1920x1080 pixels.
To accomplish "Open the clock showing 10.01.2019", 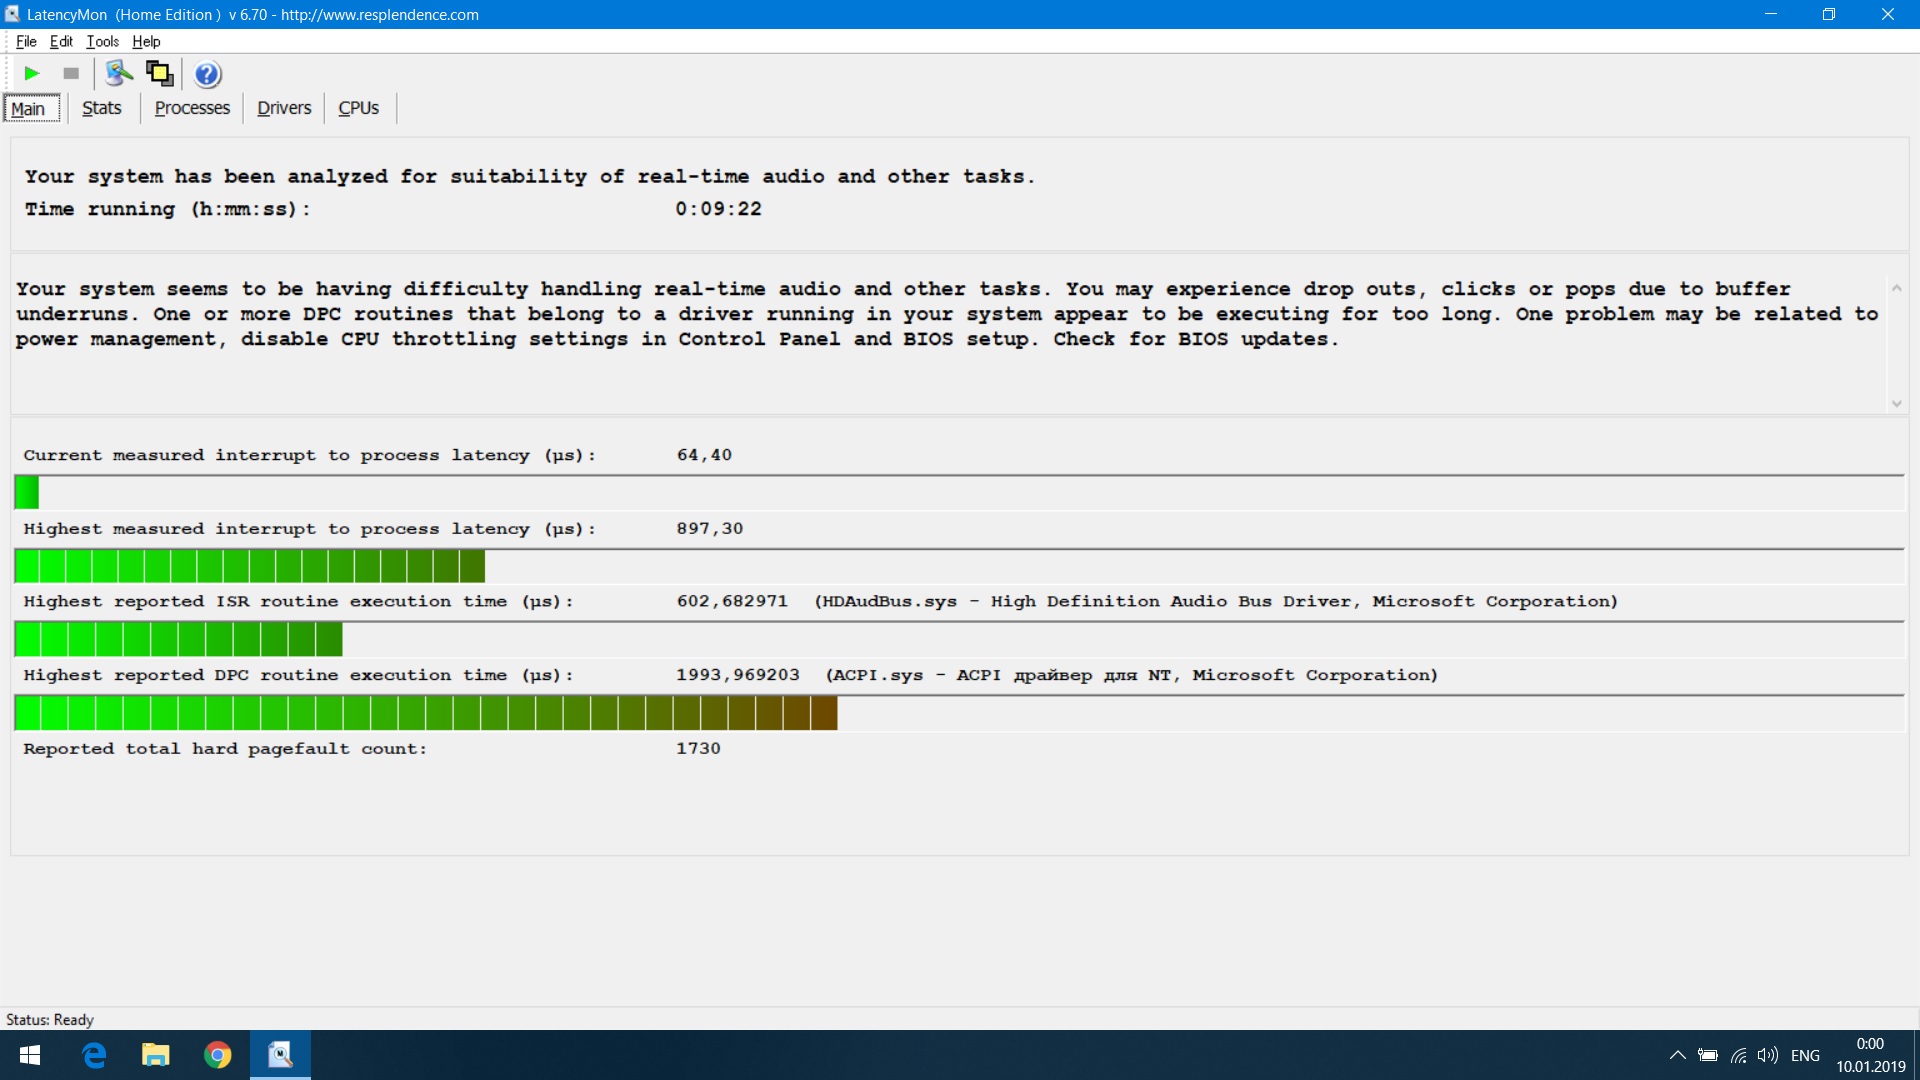I will [x=1870, y=1055].
